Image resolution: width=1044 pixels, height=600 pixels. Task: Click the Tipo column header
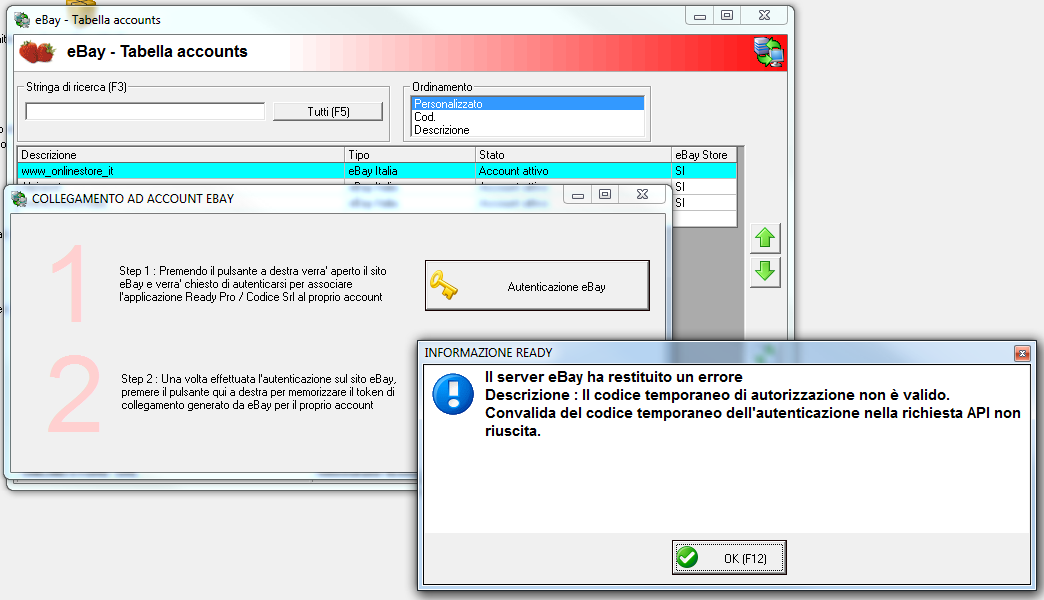pyautogui.click(x=409, y=154)
